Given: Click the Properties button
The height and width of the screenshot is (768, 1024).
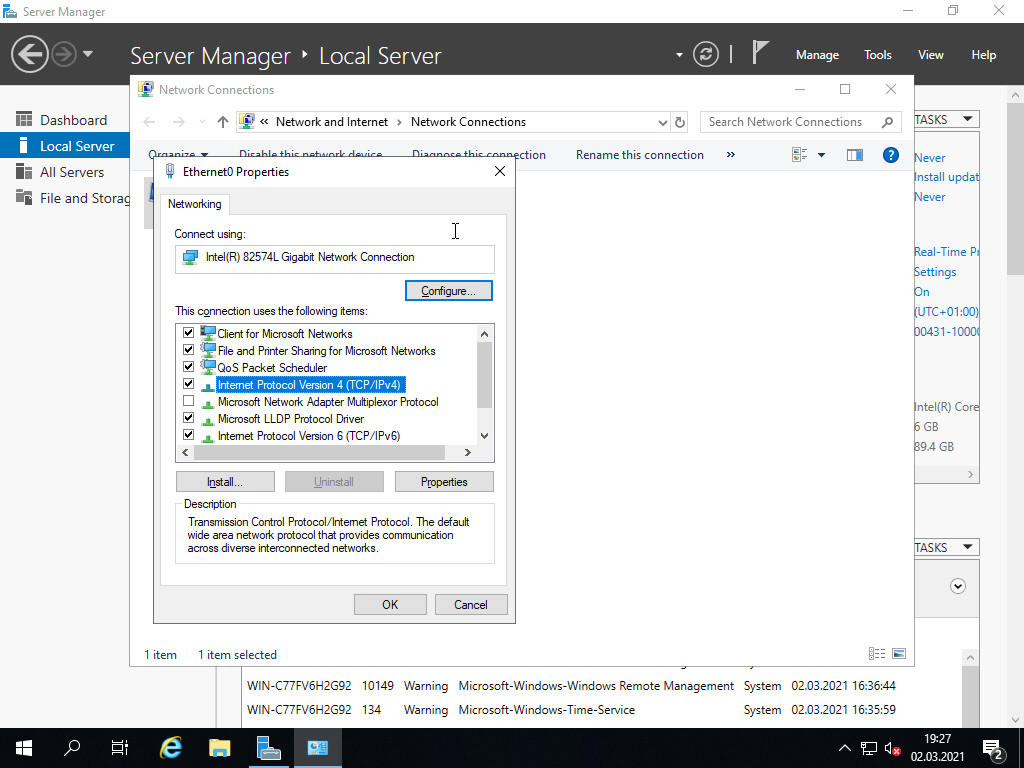Looking at the screenshot, I should click(444, 482).
